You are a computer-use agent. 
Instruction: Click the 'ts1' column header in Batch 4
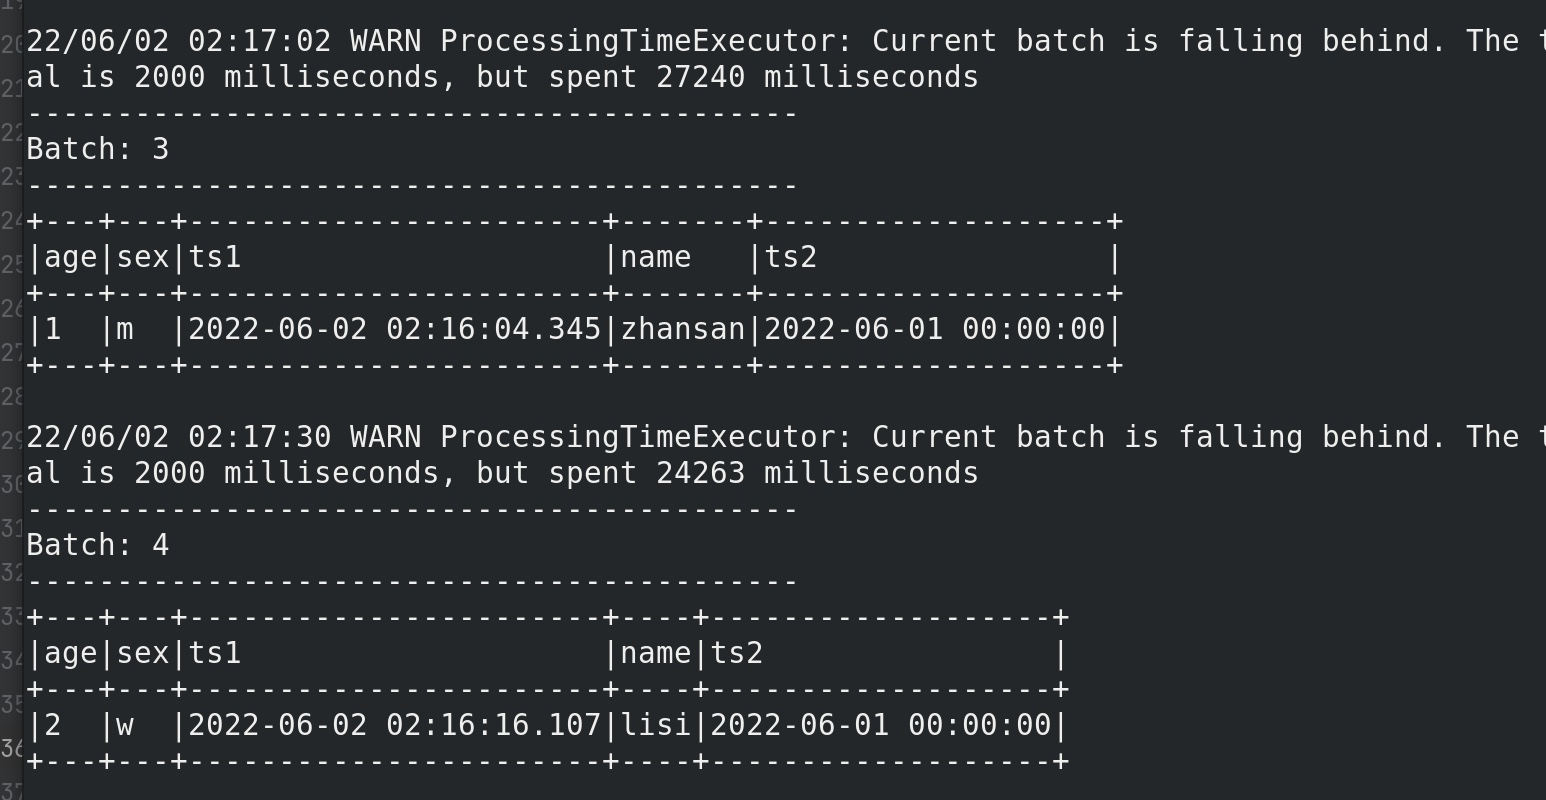pos(215,654)
